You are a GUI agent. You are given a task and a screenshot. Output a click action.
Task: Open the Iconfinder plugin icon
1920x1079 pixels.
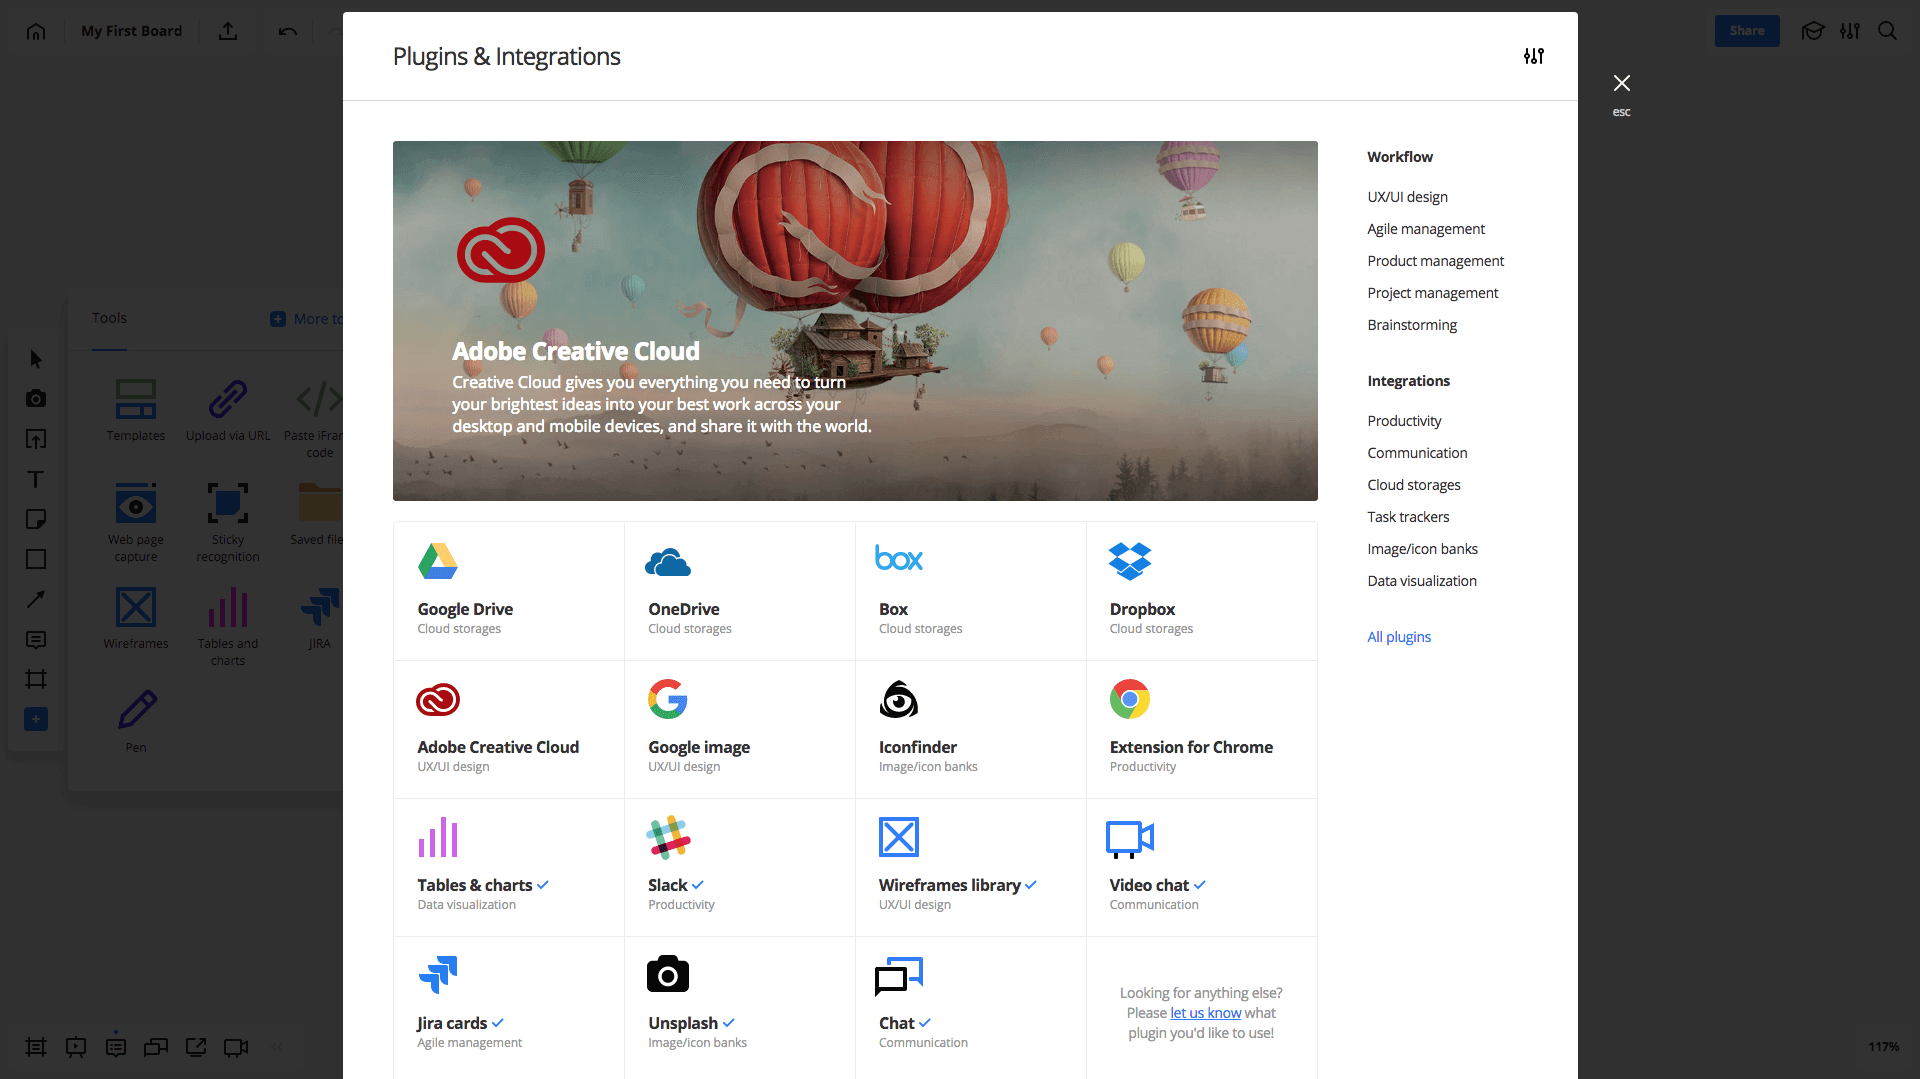(x=898, y=699)
